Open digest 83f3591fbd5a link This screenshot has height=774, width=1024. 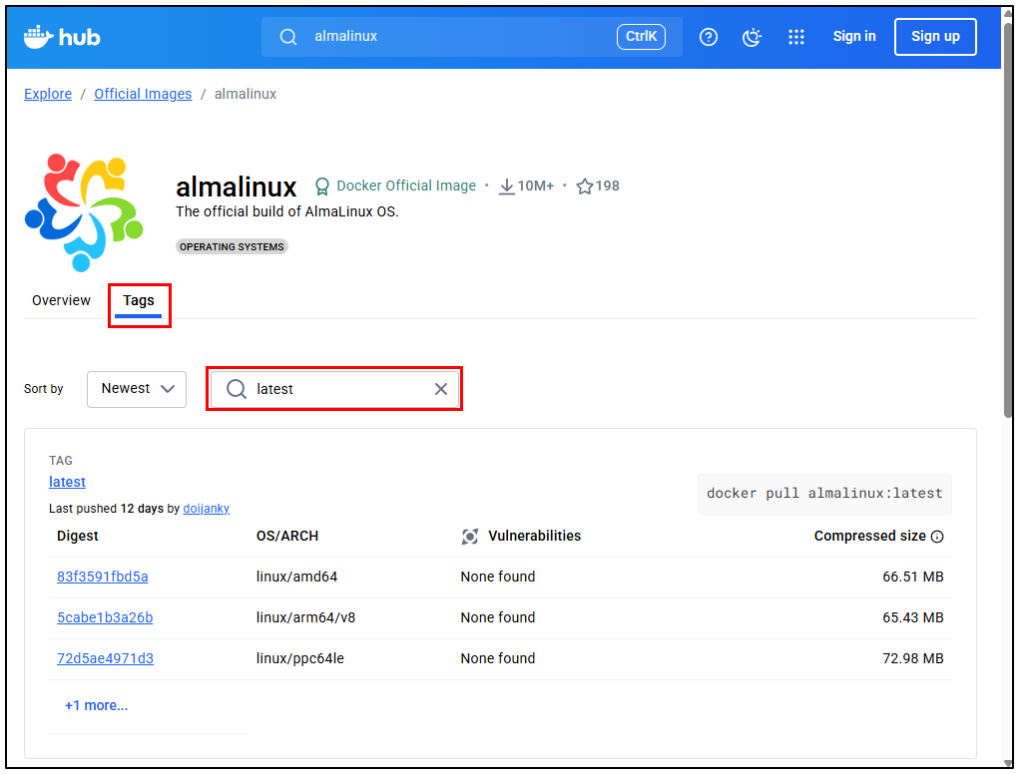(102, 577)
